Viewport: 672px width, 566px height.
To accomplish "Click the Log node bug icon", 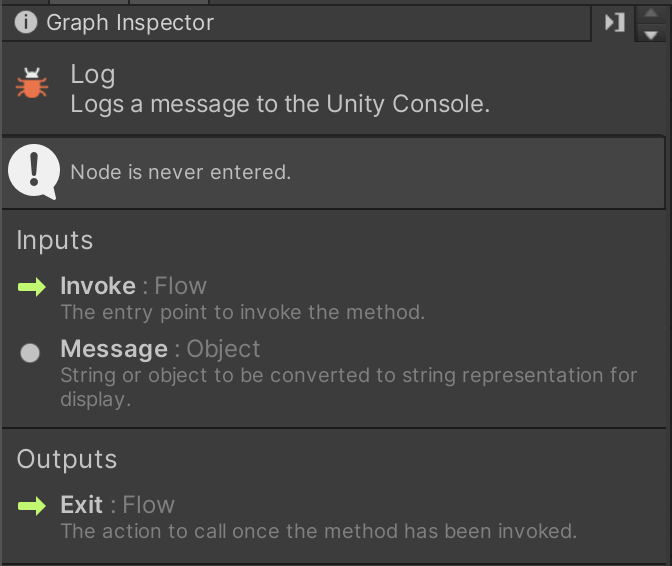I will (x=32, y=85).
